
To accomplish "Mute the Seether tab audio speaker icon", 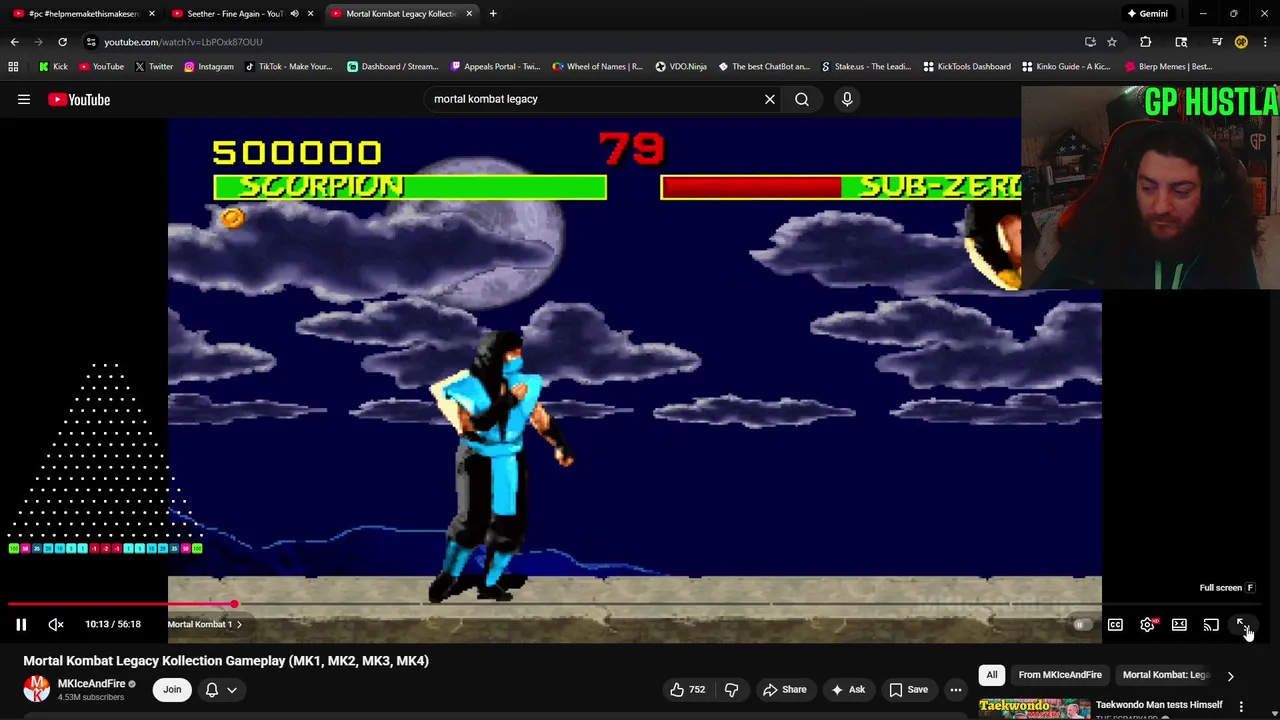I will pyautogui.click(x=294, y=14).
